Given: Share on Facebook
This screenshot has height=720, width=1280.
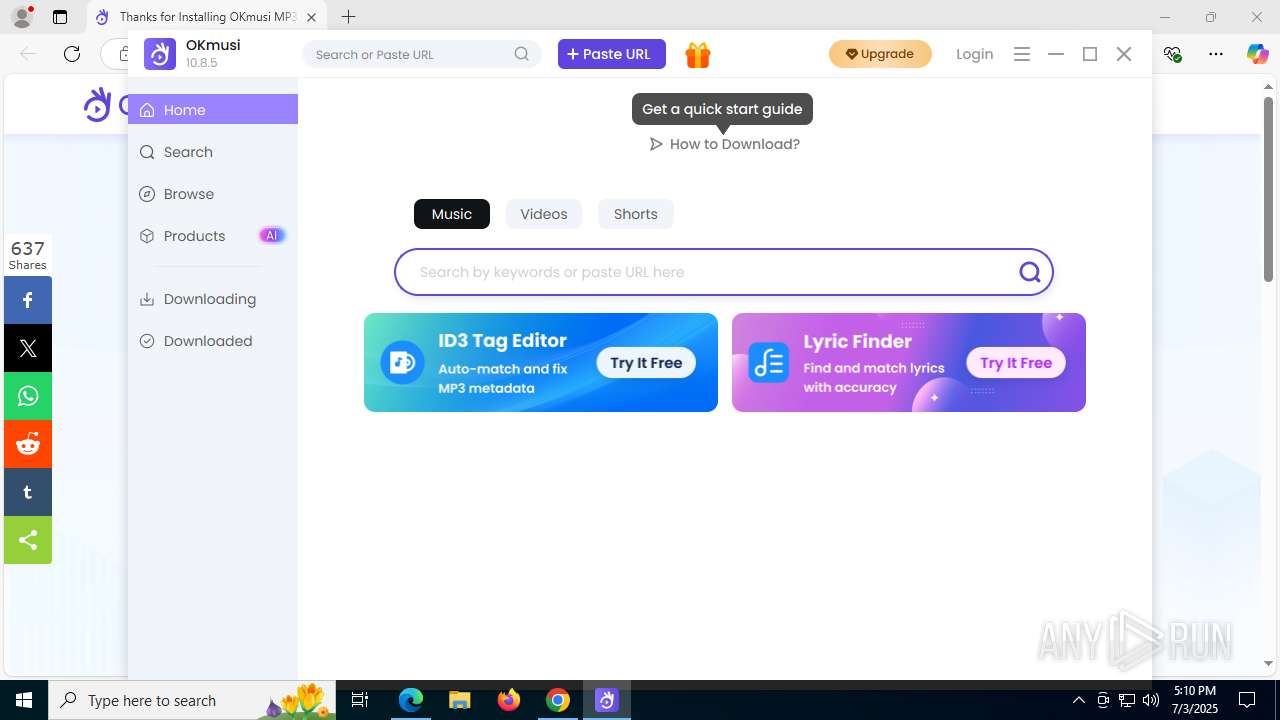Looking at the screenshot, I should [x=28, y=300].
